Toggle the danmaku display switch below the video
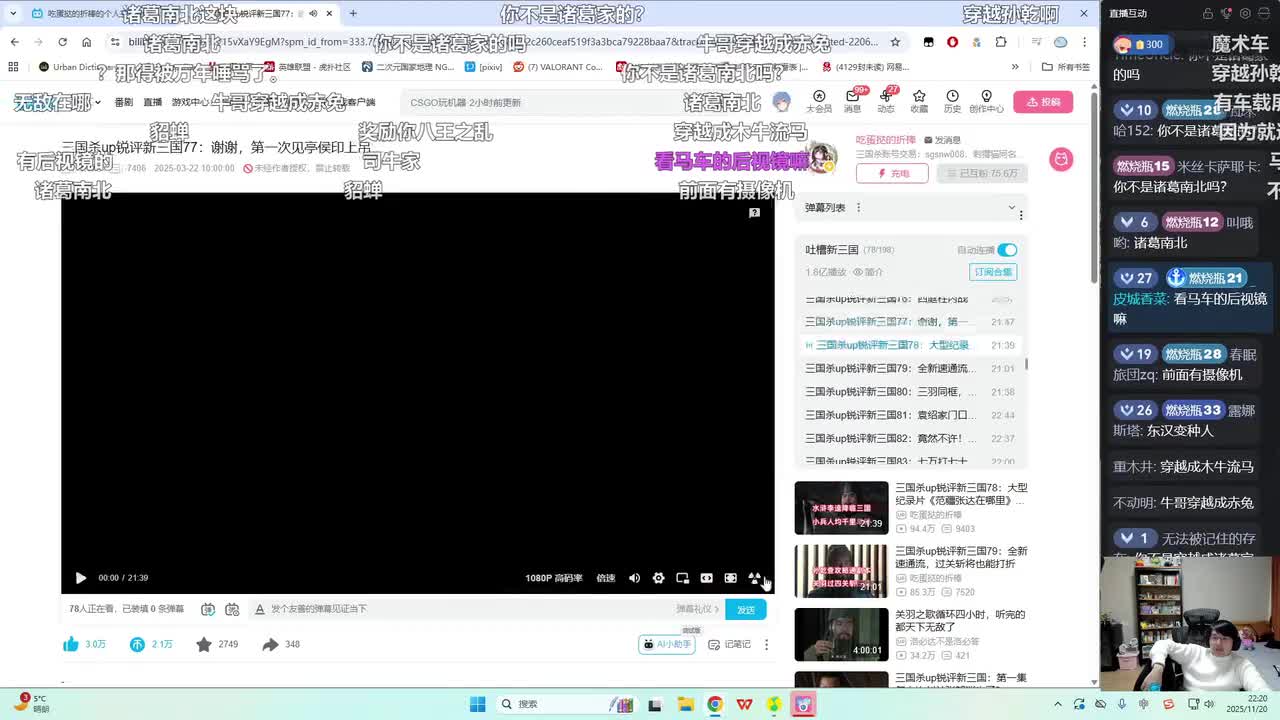 click(208, 609)
